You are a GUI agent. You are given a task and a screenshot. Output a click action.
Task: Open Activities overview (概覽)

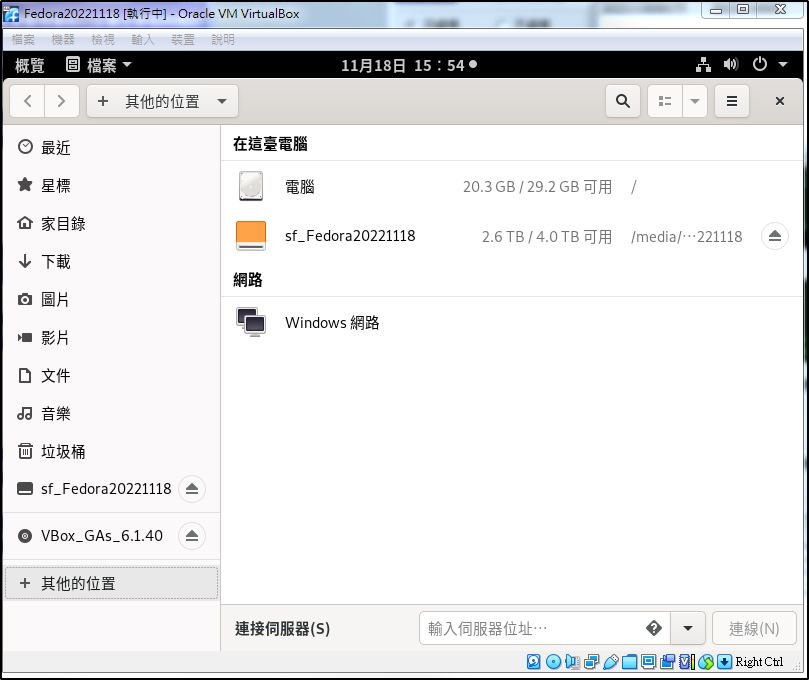29,65
